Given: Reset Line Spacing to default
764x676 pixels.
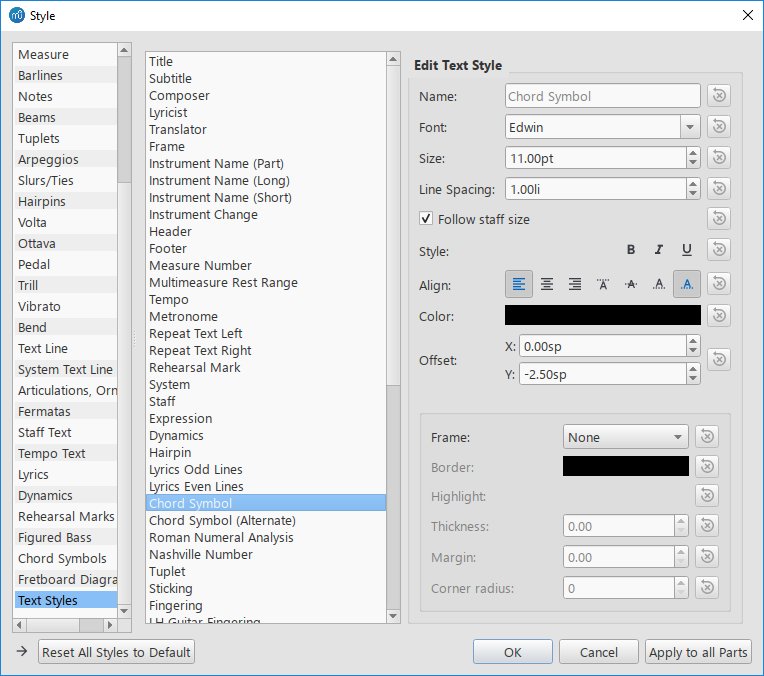Looking at the screenshot, I should point(719,189).
